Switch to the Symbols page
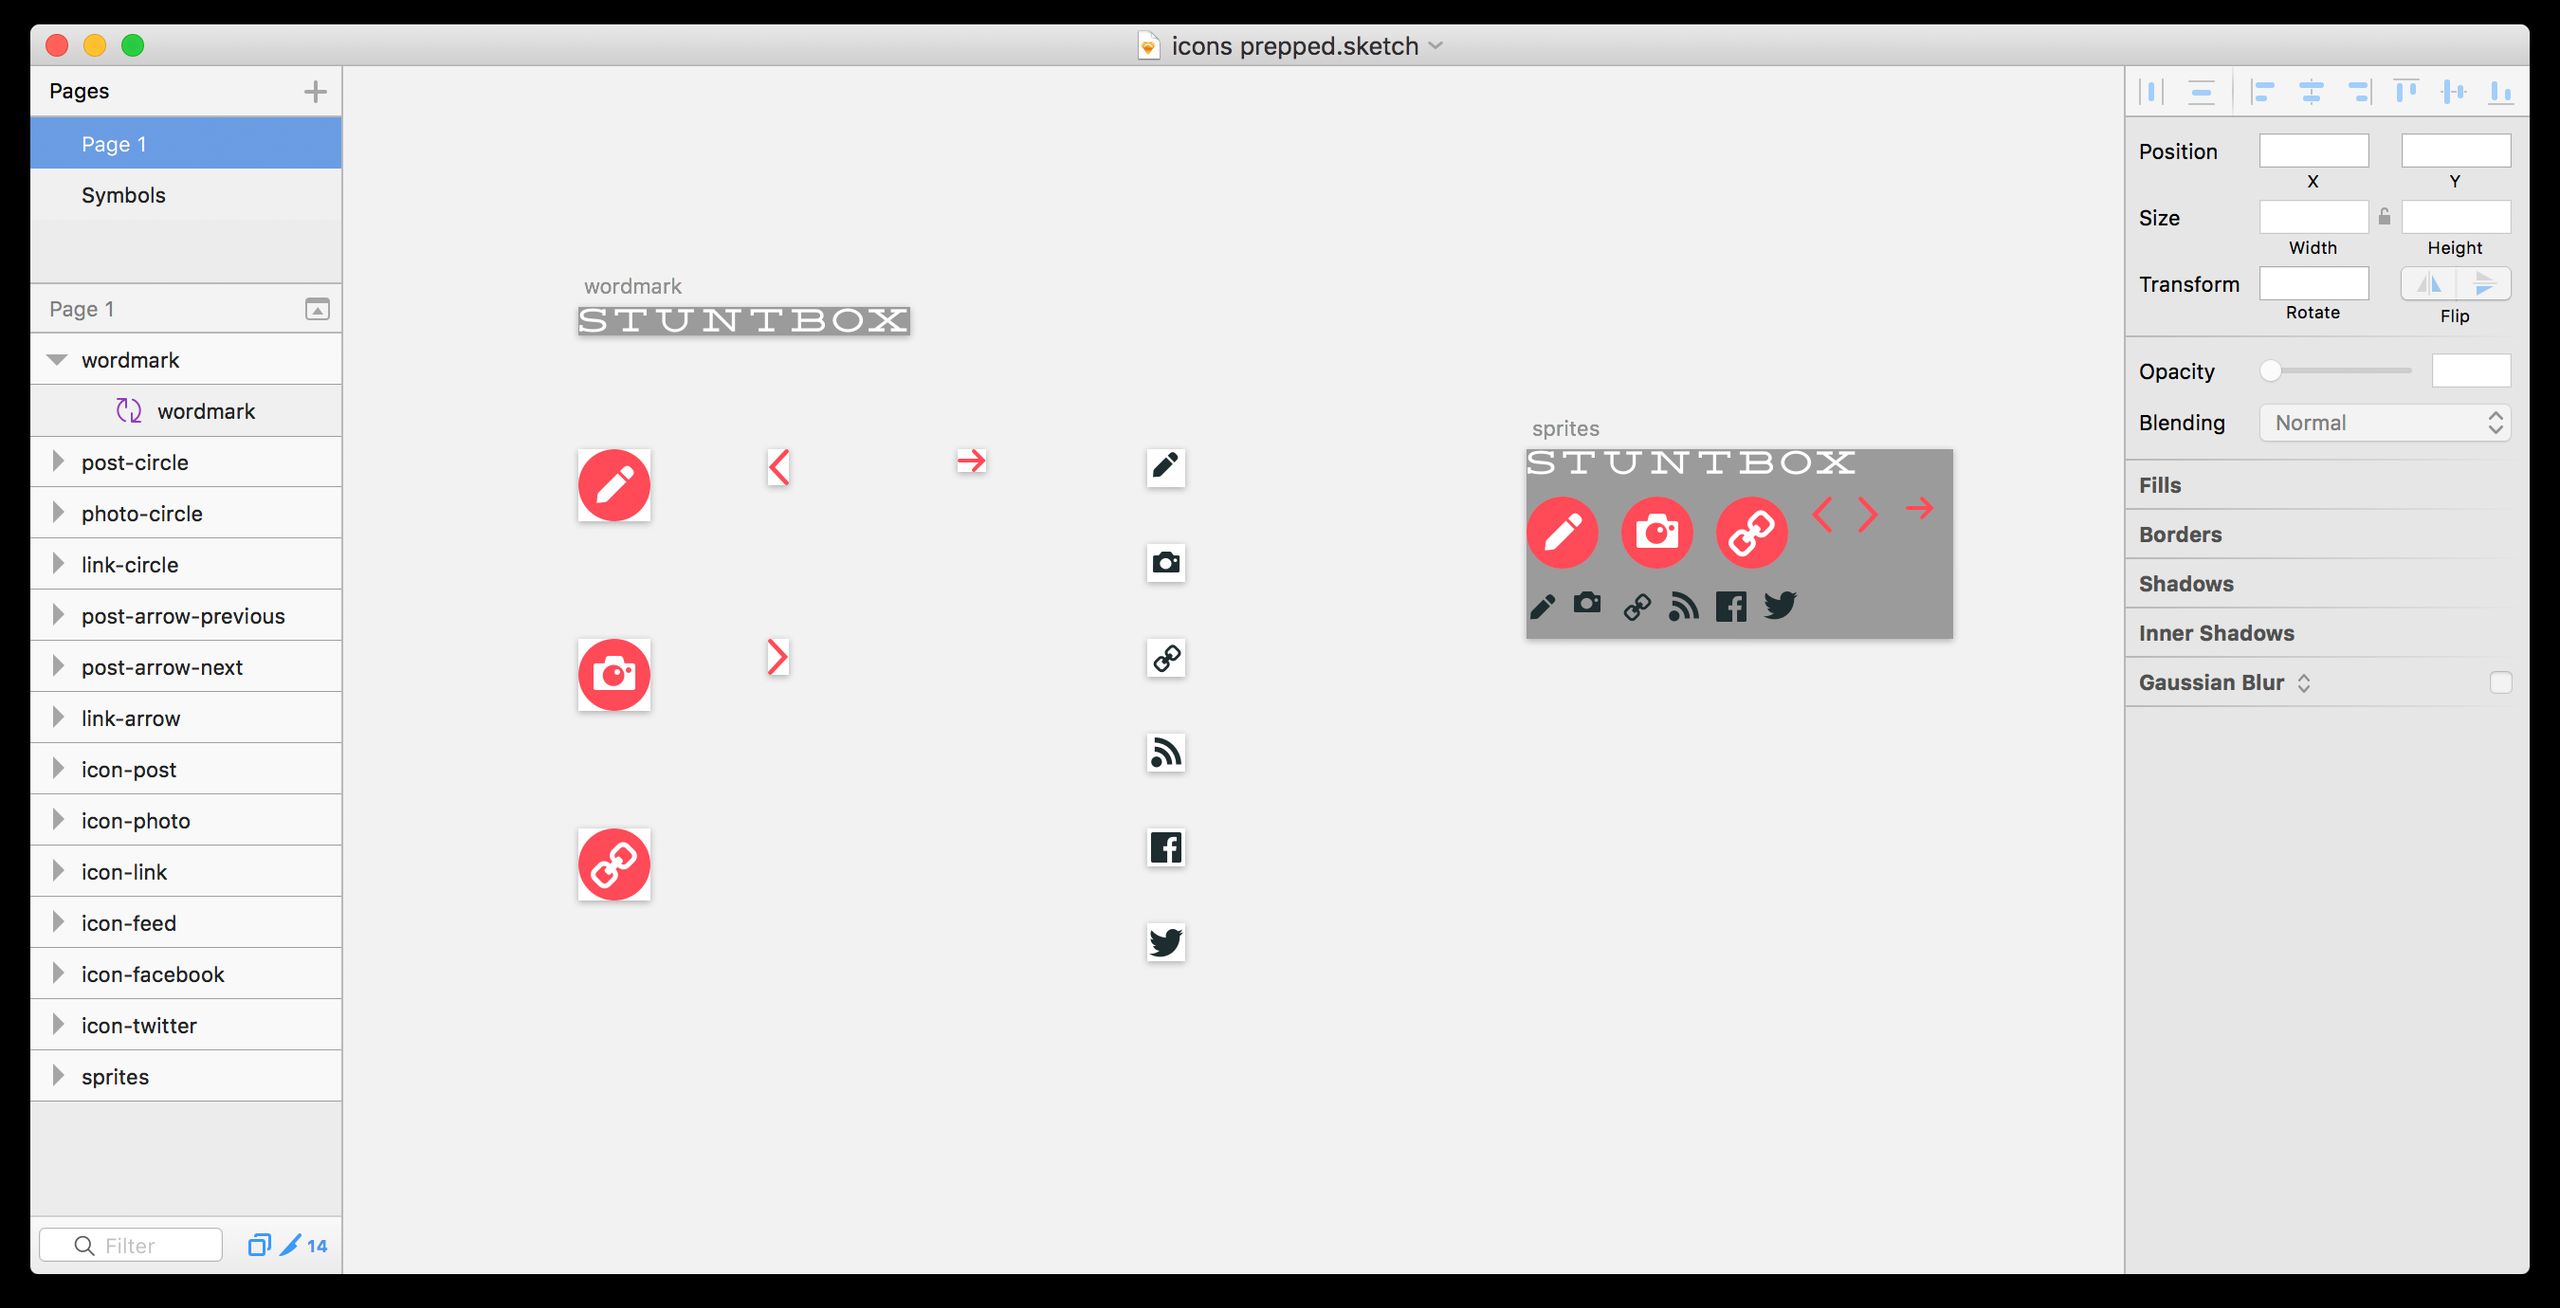 click(x=124, y=195)
